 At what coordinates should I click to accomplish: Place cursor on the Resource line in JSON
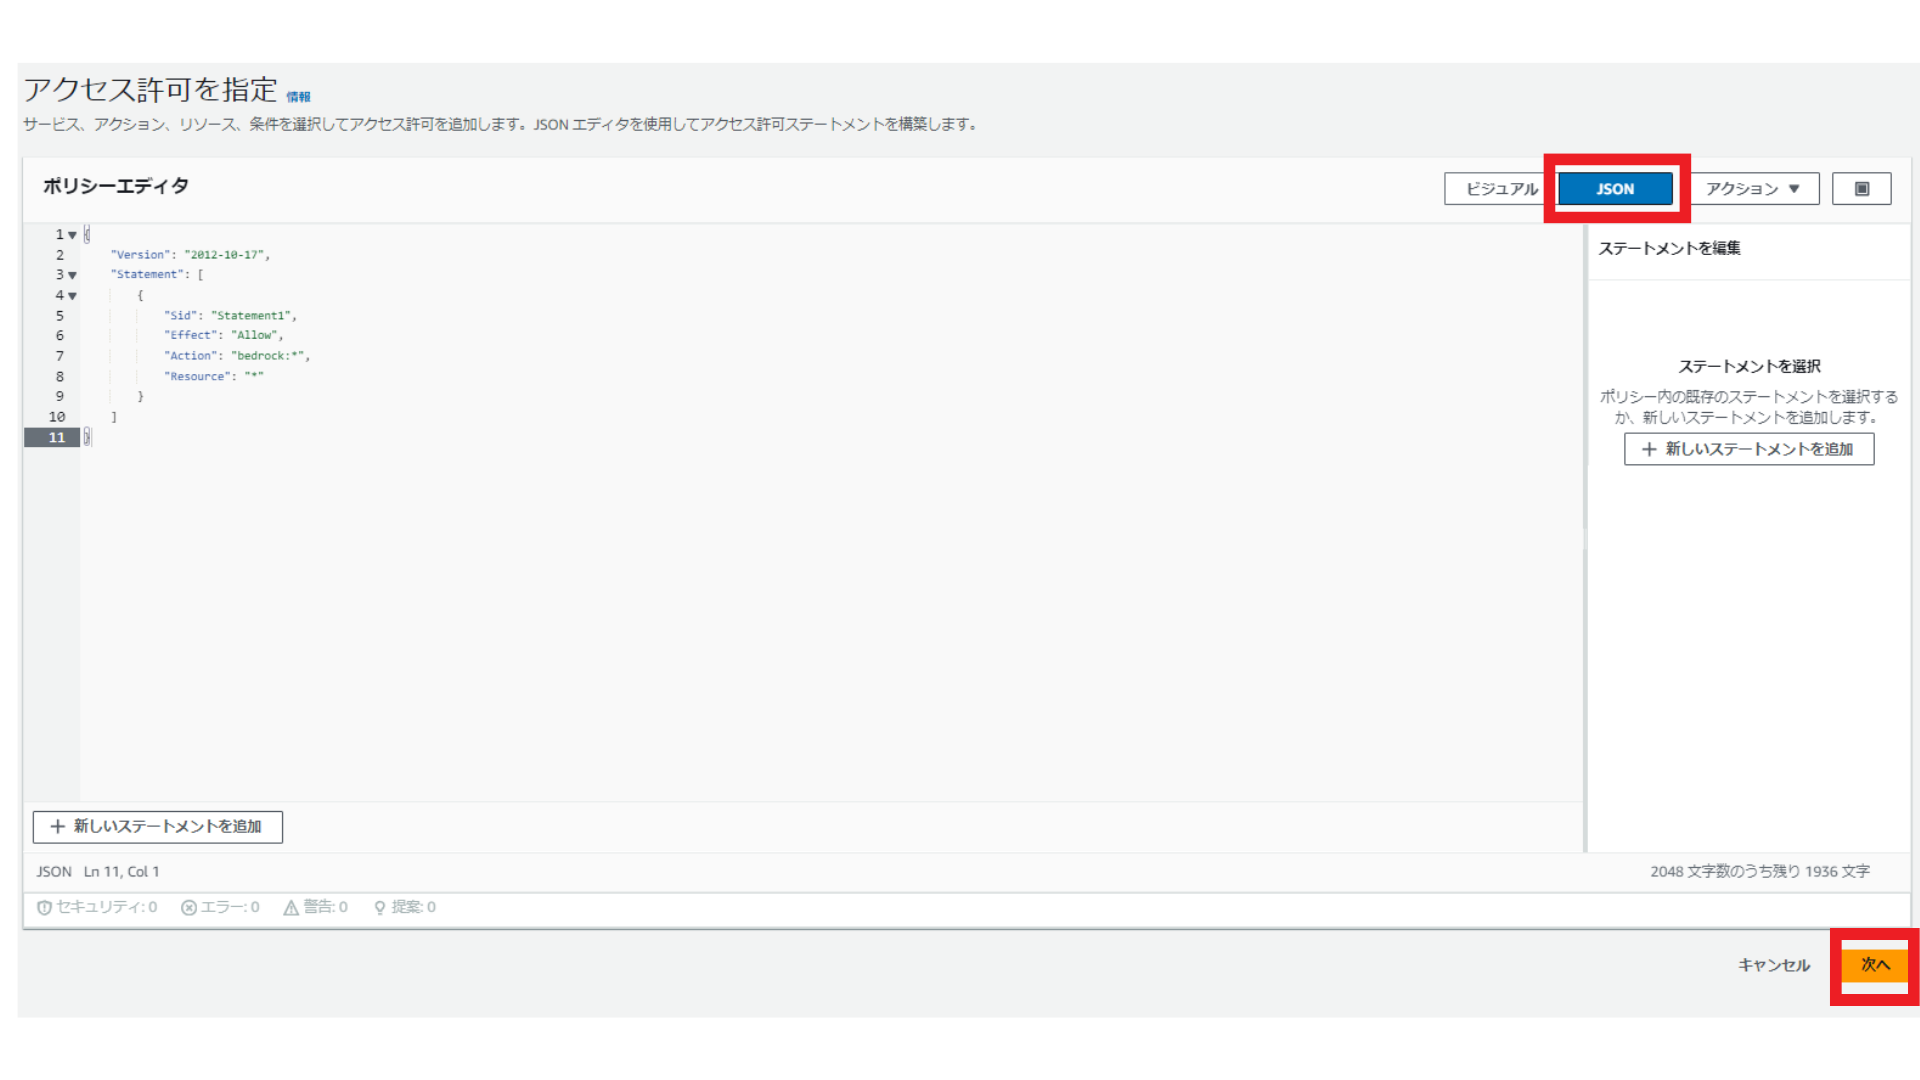click(x=213, y=375)
